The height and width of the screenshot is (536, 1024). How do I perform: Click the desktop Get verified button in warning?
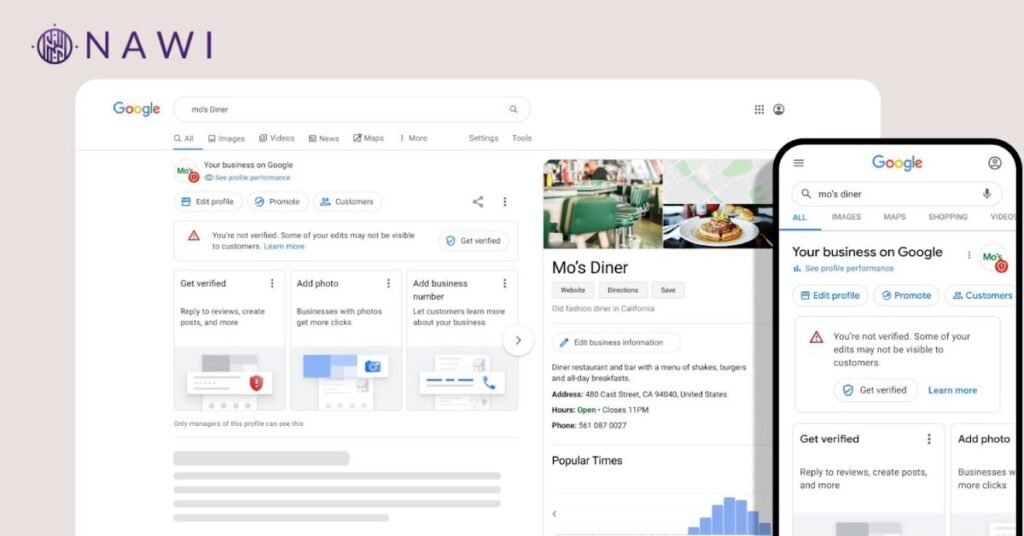point(473,241)
